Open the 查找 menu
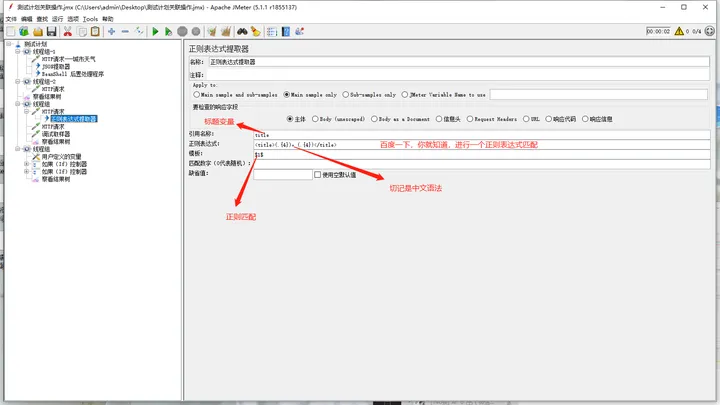This screenshot has width=720, height=405. pyautogui.click(x=42, y=19)
